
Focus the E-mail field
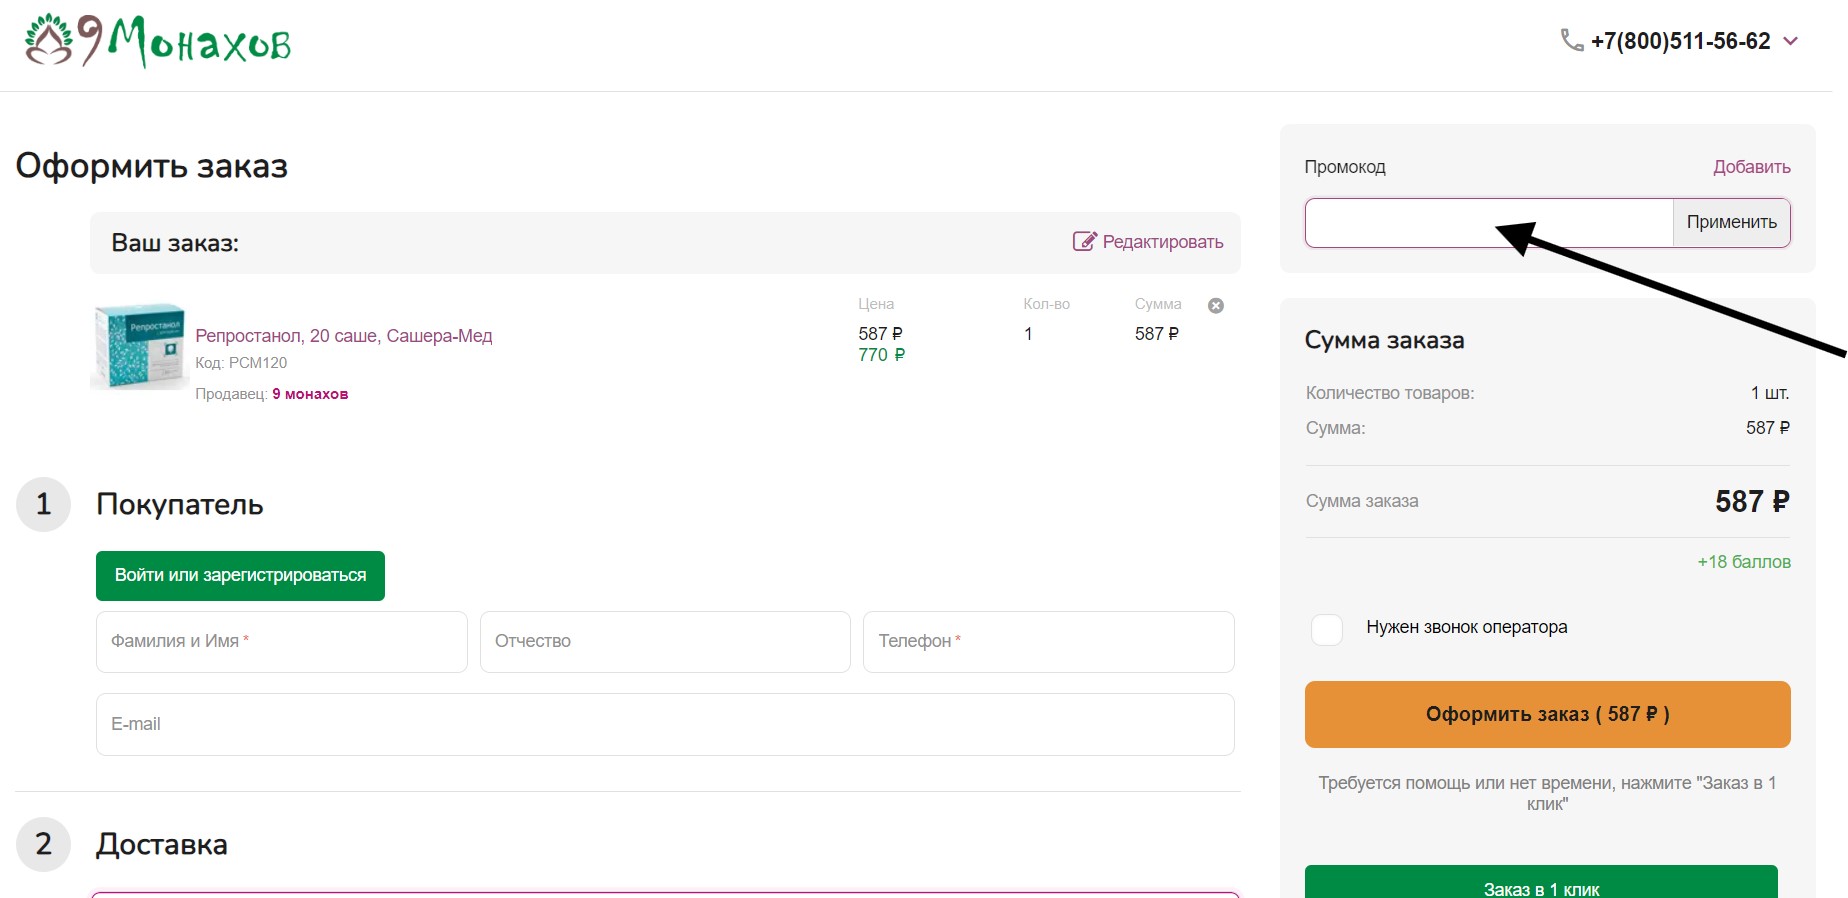[665, 725]
